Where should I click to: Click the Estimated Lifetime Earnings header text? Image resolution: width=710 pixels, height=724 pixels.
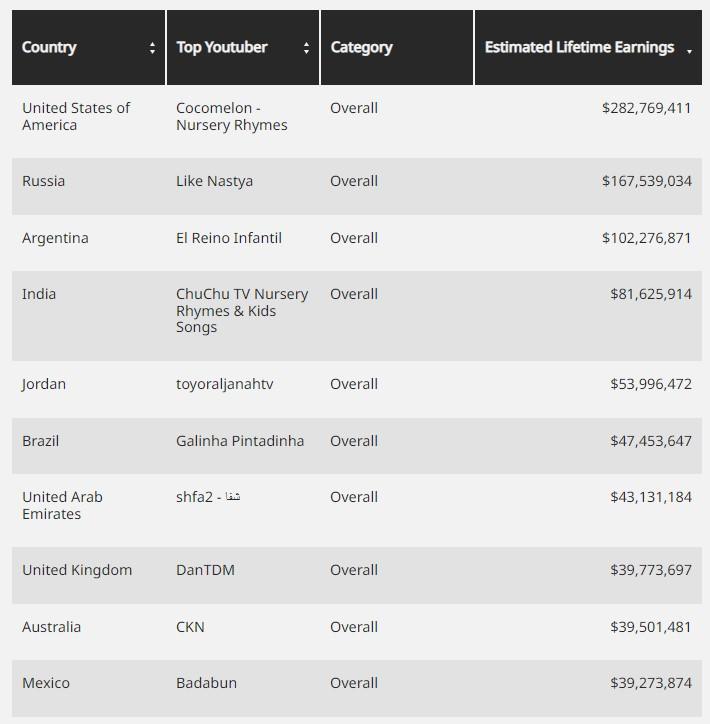pos(579,47)
